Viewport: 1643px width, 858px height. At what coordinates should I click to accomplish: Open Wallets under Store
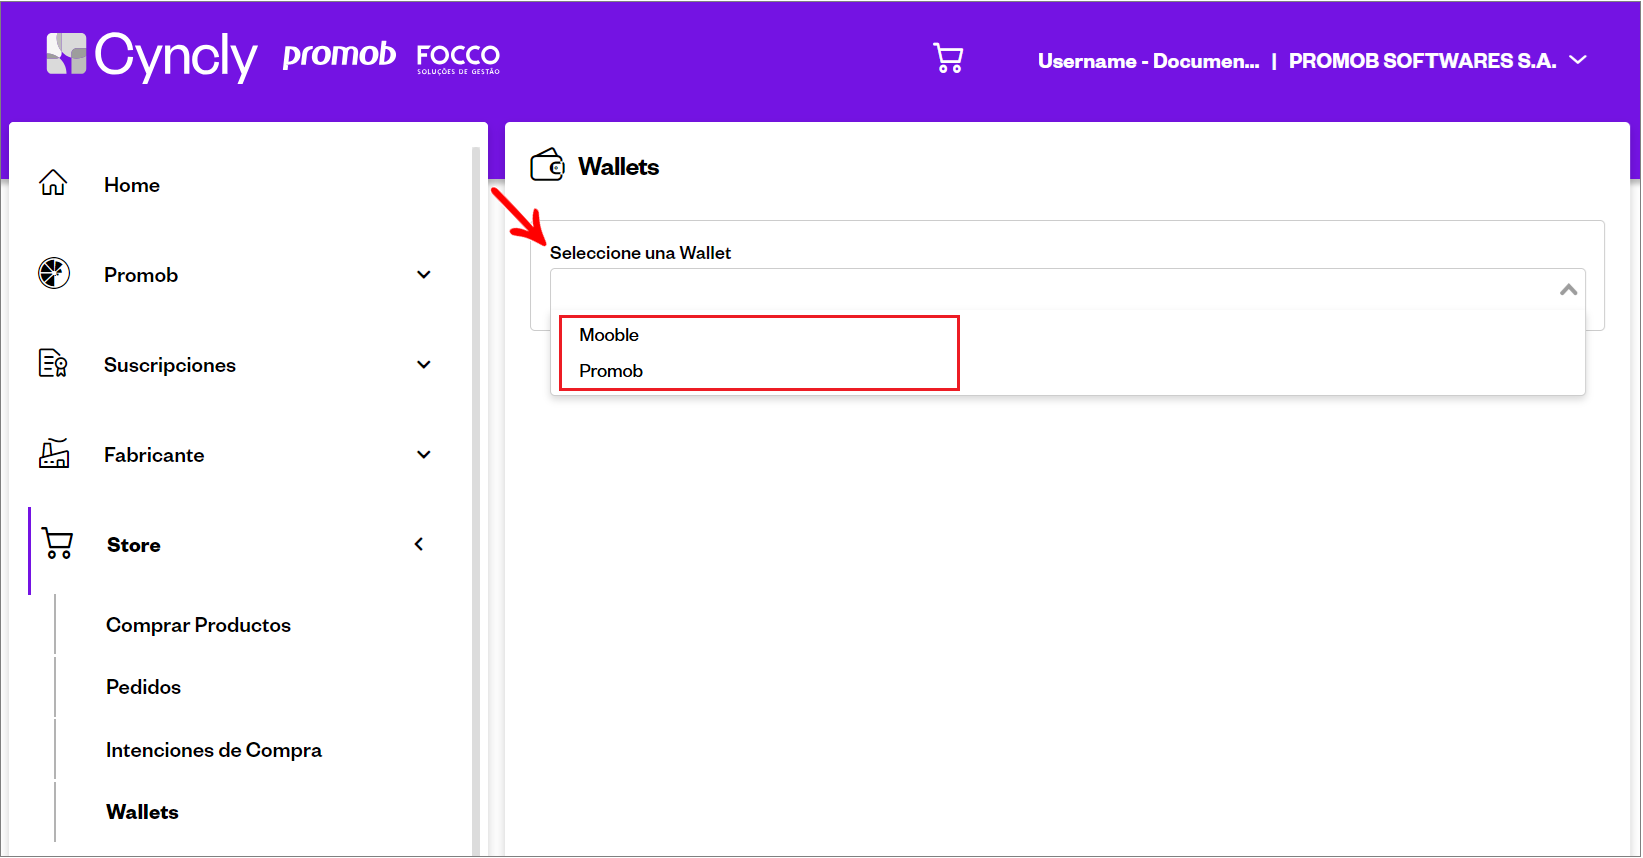tap(142, 812)
